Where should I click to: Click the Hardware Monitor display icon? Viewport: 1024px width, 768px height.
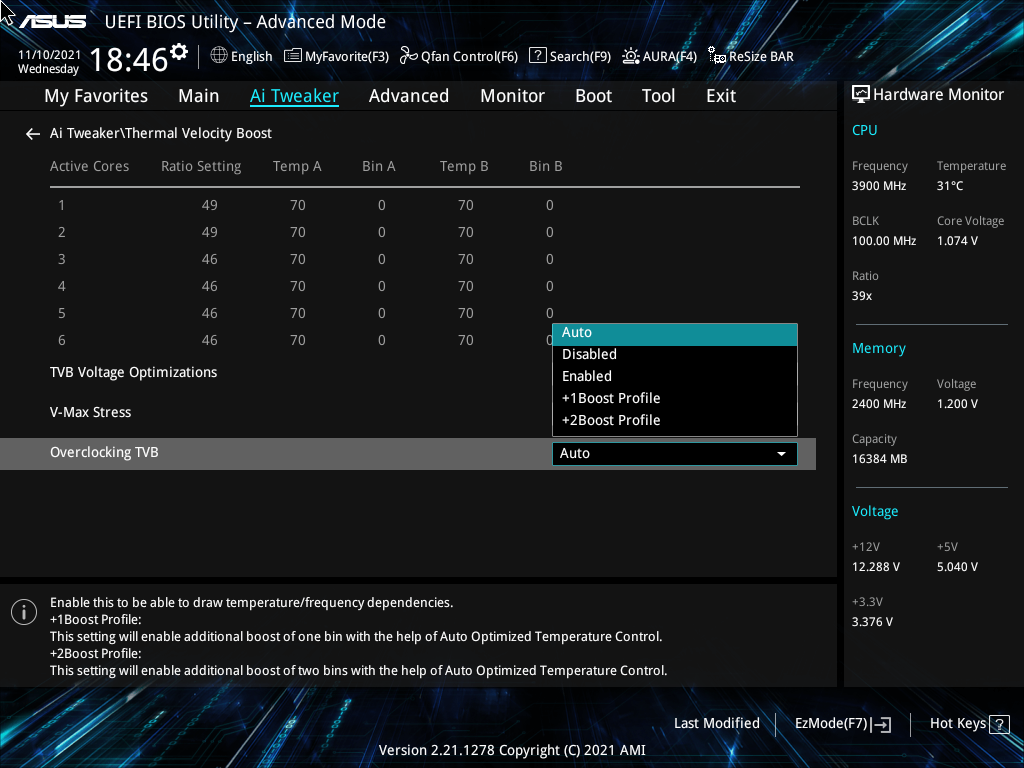point(861,95)
